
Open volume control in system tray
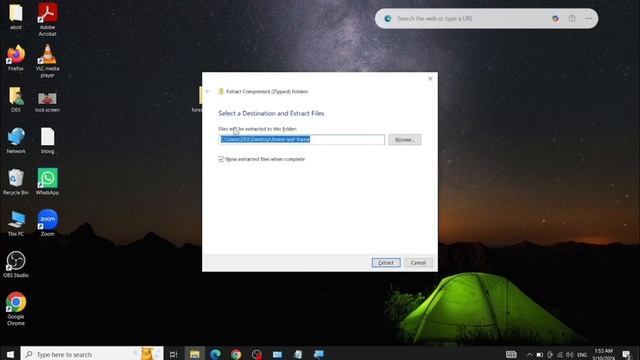pyautogui.click(x=570, y=354)
